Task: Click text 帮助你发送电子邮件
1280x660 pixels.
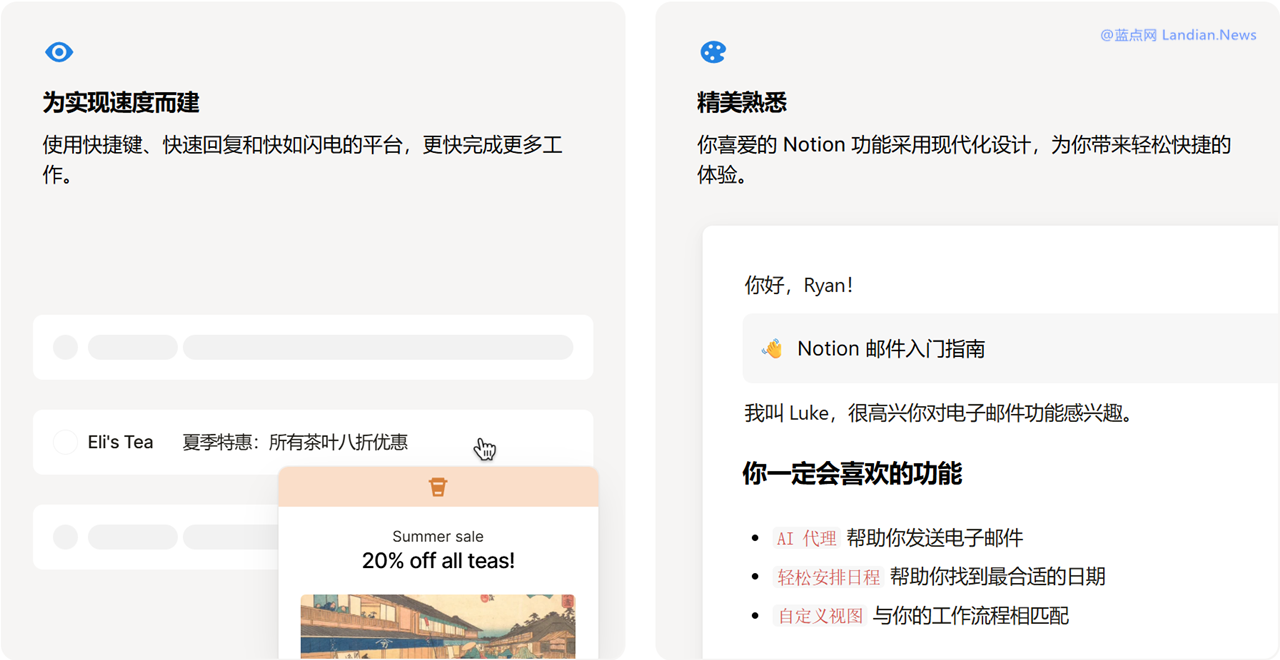Action: tap(935, 538)
